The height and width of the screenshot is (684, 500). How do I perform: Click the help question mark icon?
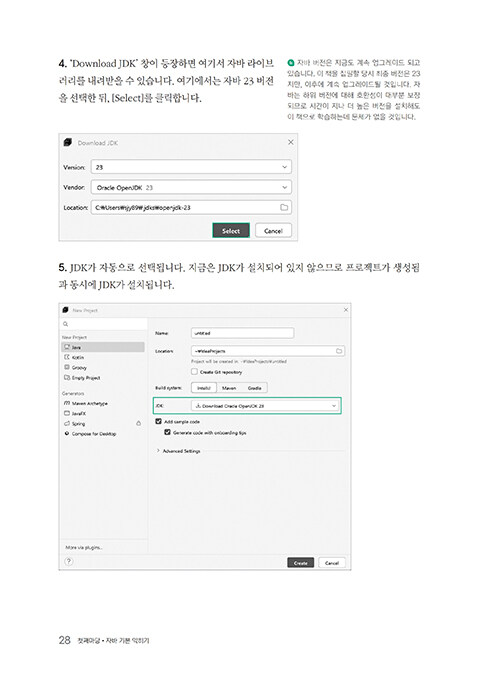point(68,561)
